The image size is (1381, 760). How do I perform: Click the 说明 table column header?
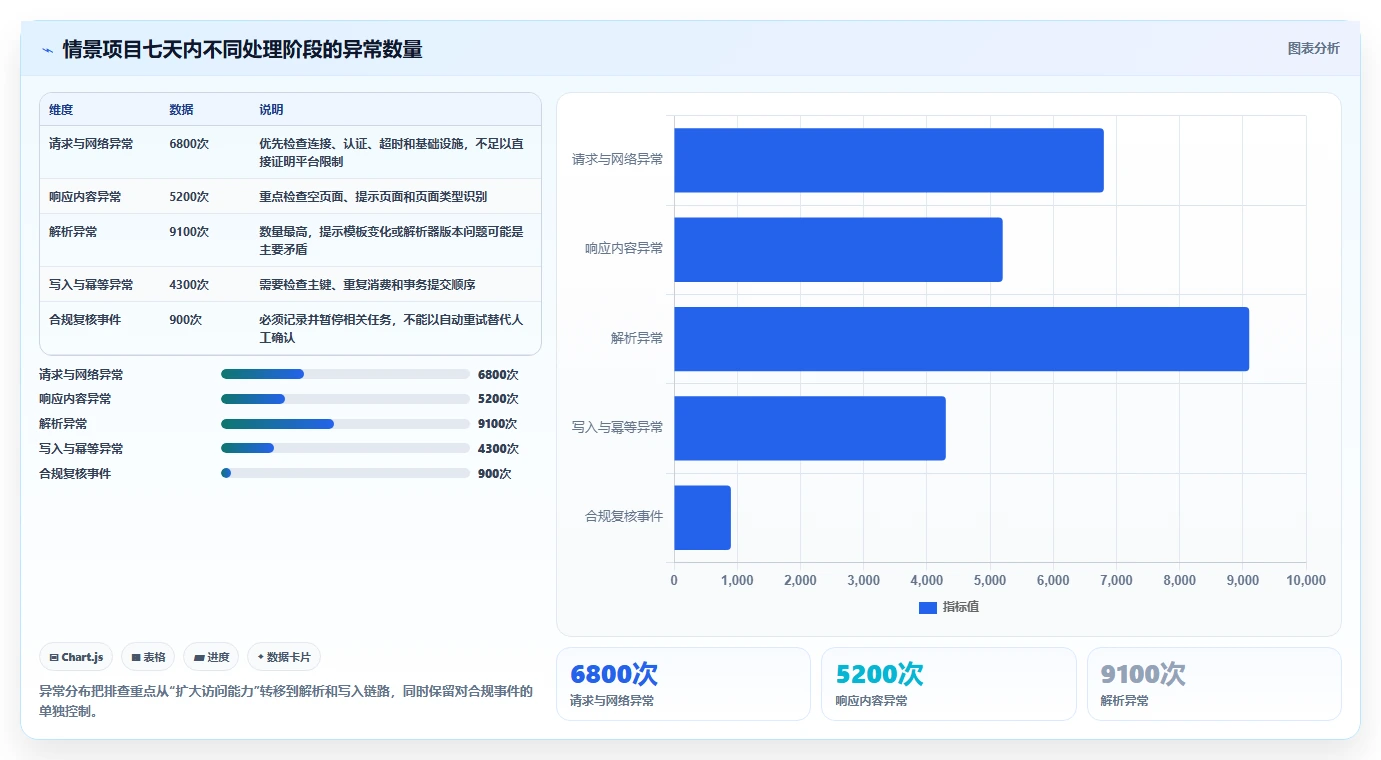pyautogui.click(x=271, y=110)
